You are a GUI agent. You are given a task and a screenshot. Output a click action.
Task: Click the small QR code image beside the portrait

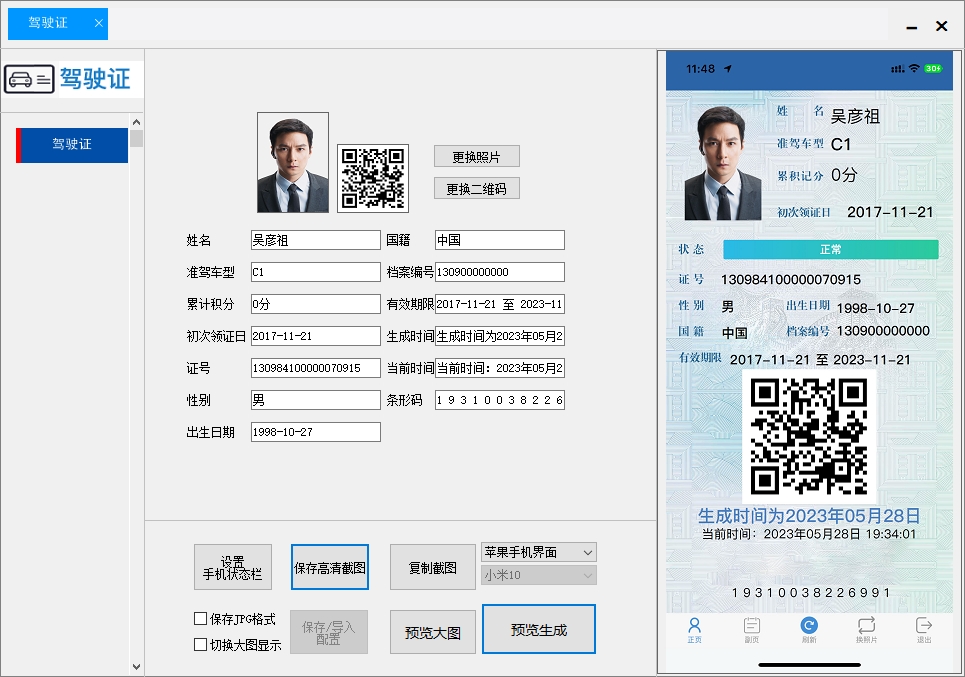tap(372, 176)
